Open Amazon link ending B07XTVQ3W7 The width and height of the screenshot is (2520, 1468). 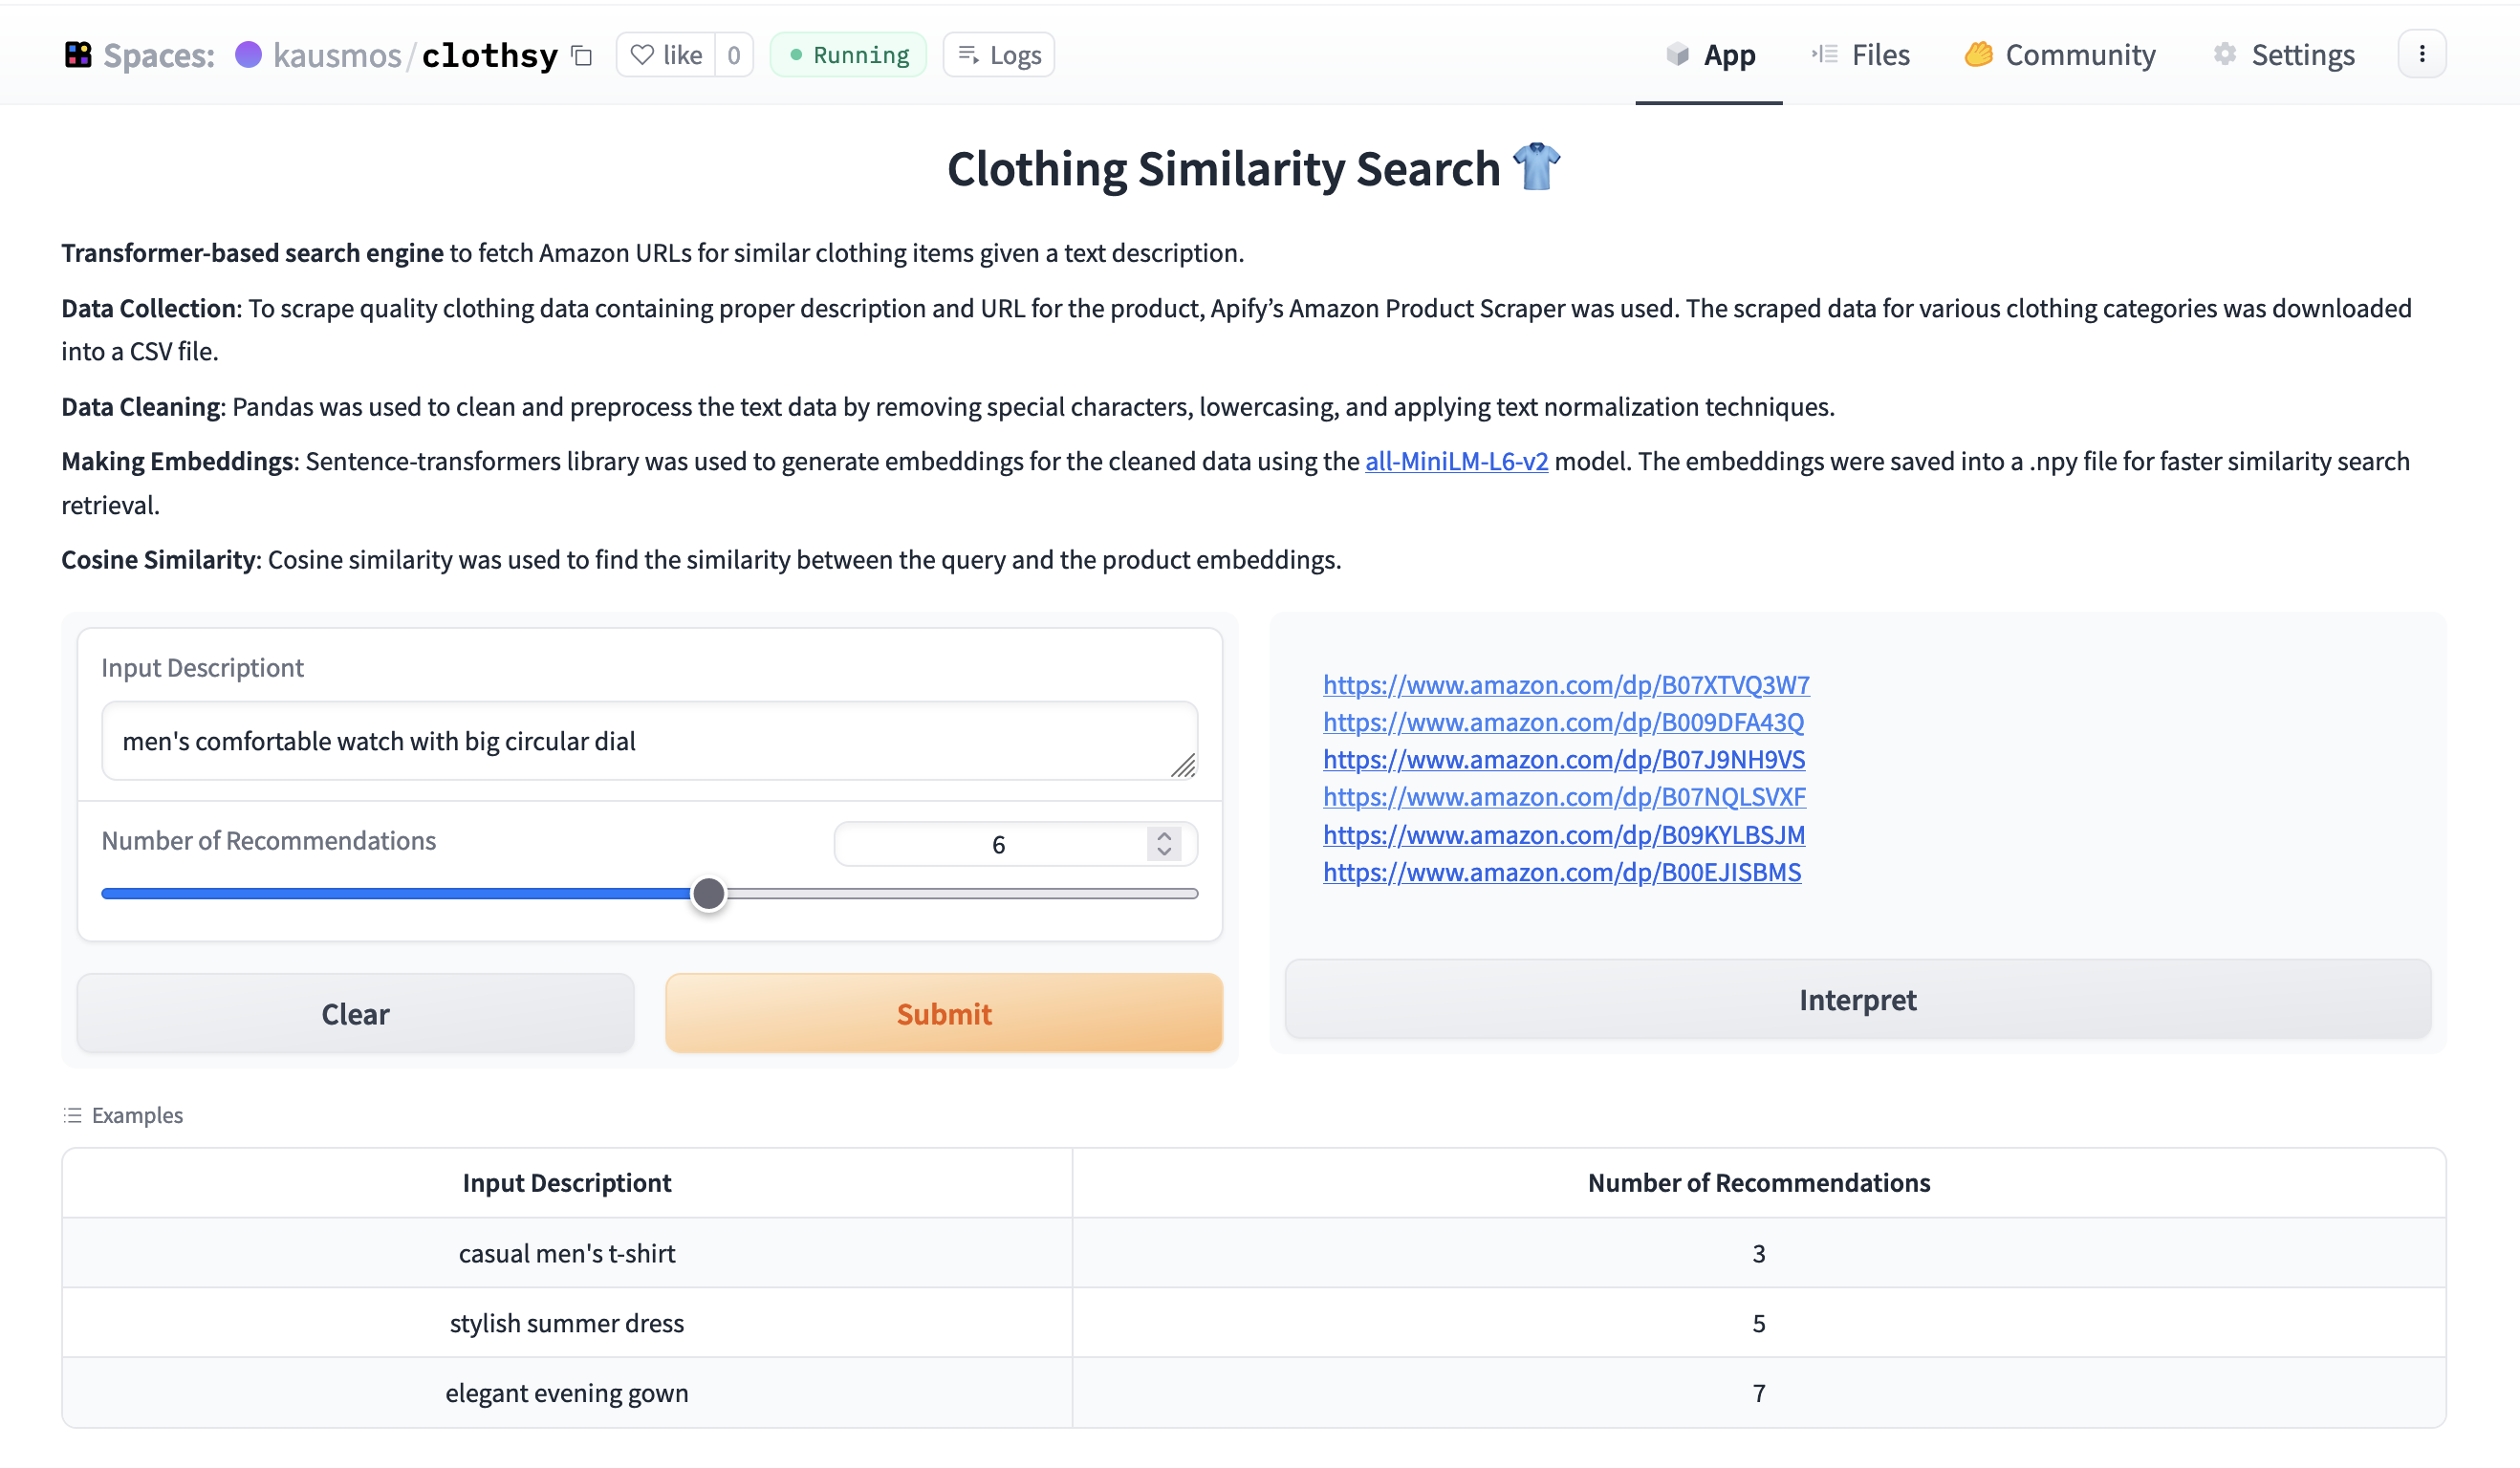pos(1566,685)
